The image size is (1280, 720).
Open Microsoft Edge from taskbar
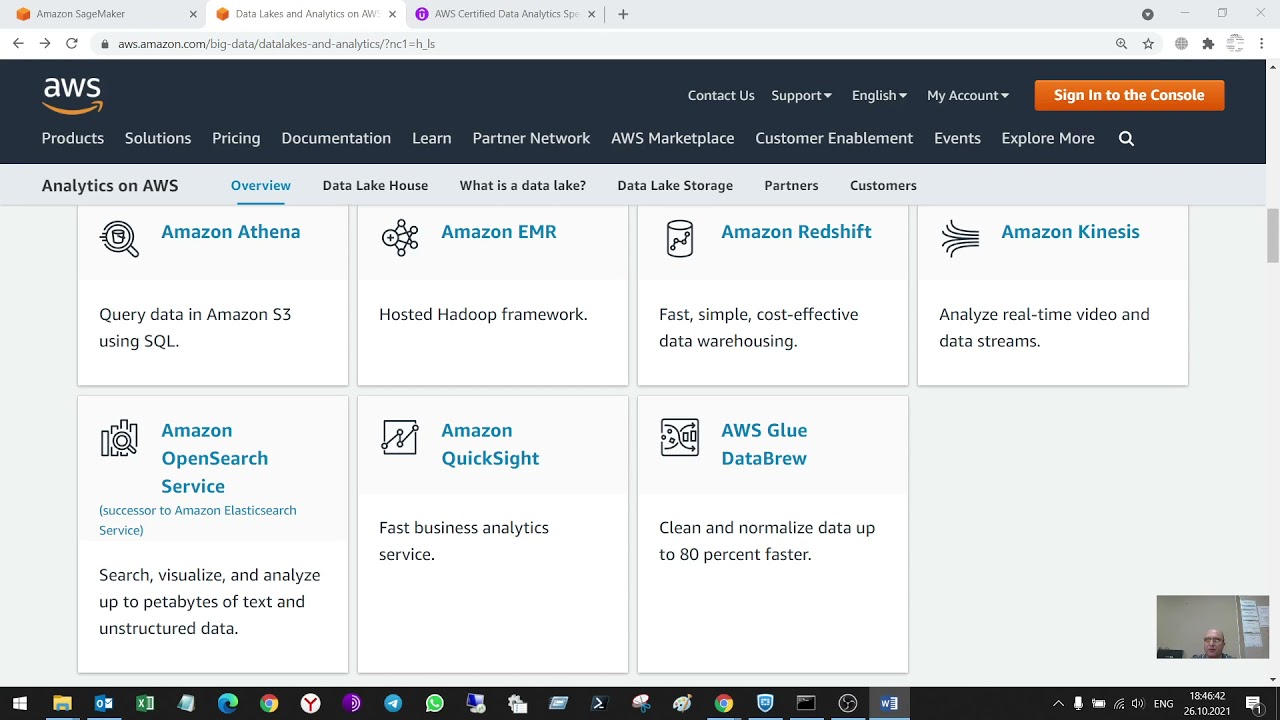[228, 703]
